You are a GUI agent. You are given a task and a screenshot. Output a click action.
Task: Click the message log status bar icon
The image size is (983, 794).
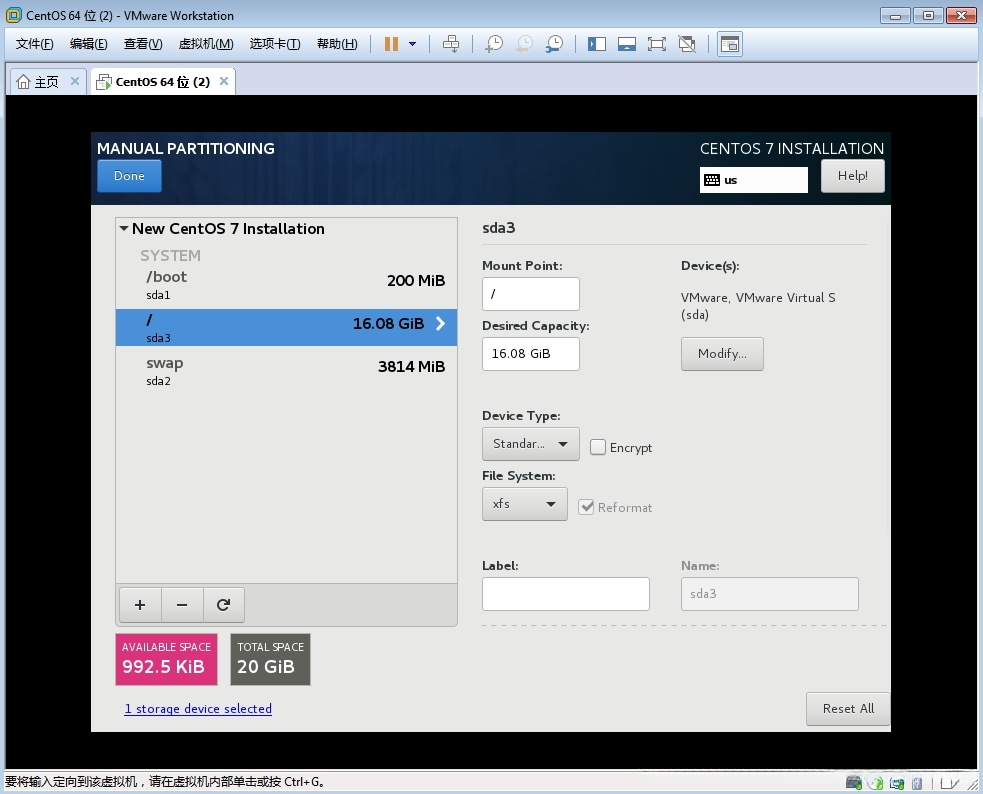point(949,783)
